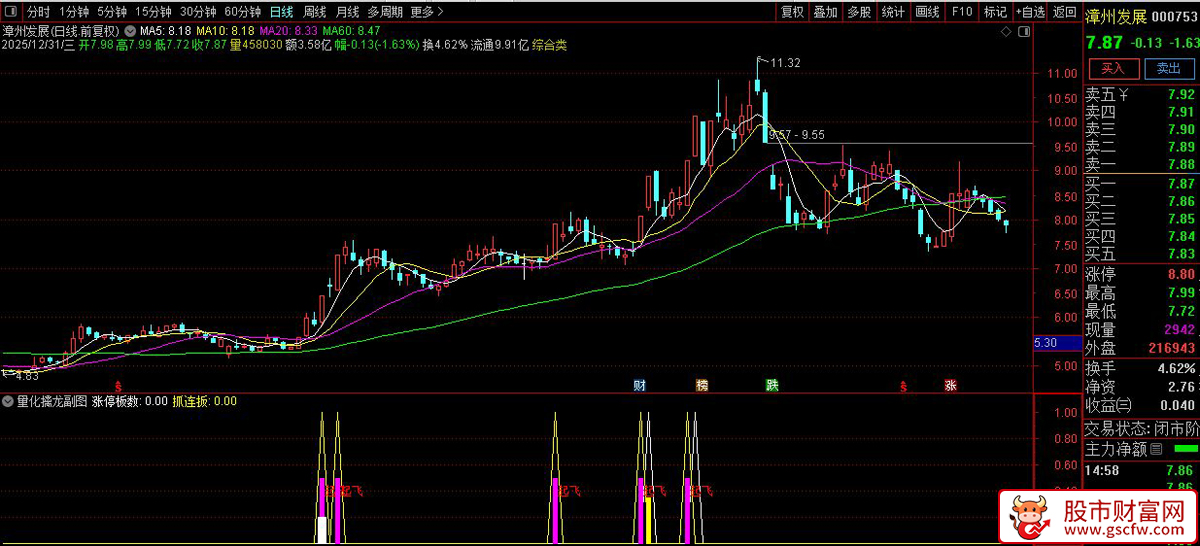Click the 交易状态 status row
This screenshot has width=1200, height=546.
click(x=1142, y=429)
